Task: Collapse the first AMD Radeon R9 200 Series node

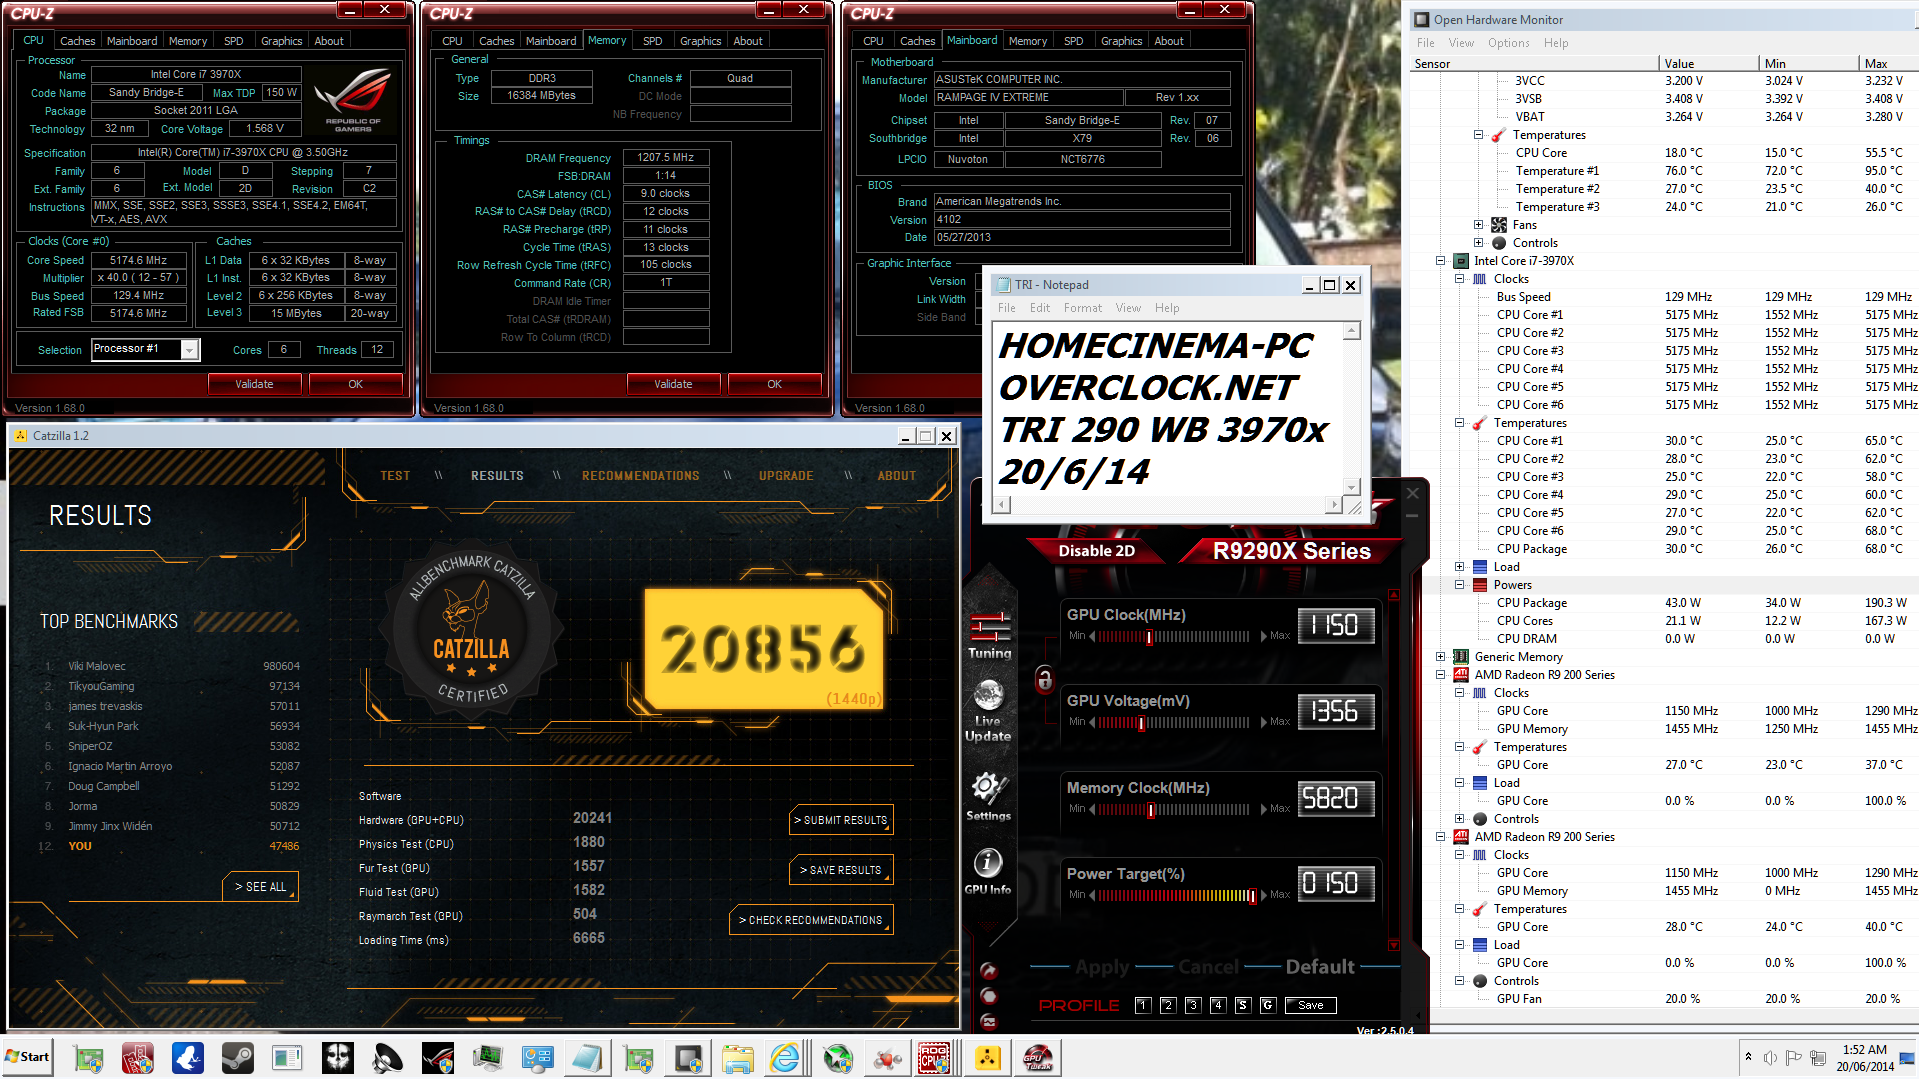Action: pos(1441,675)
